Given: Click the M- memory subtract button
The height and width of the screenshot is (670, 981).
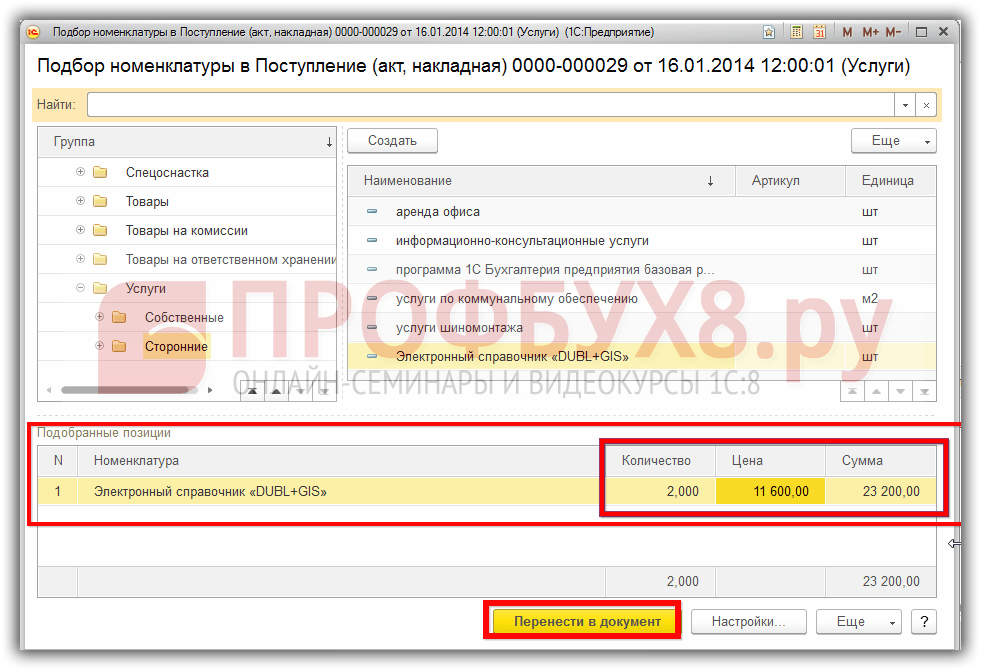Looking at the screenshot, I should click(x=895, y=32).
